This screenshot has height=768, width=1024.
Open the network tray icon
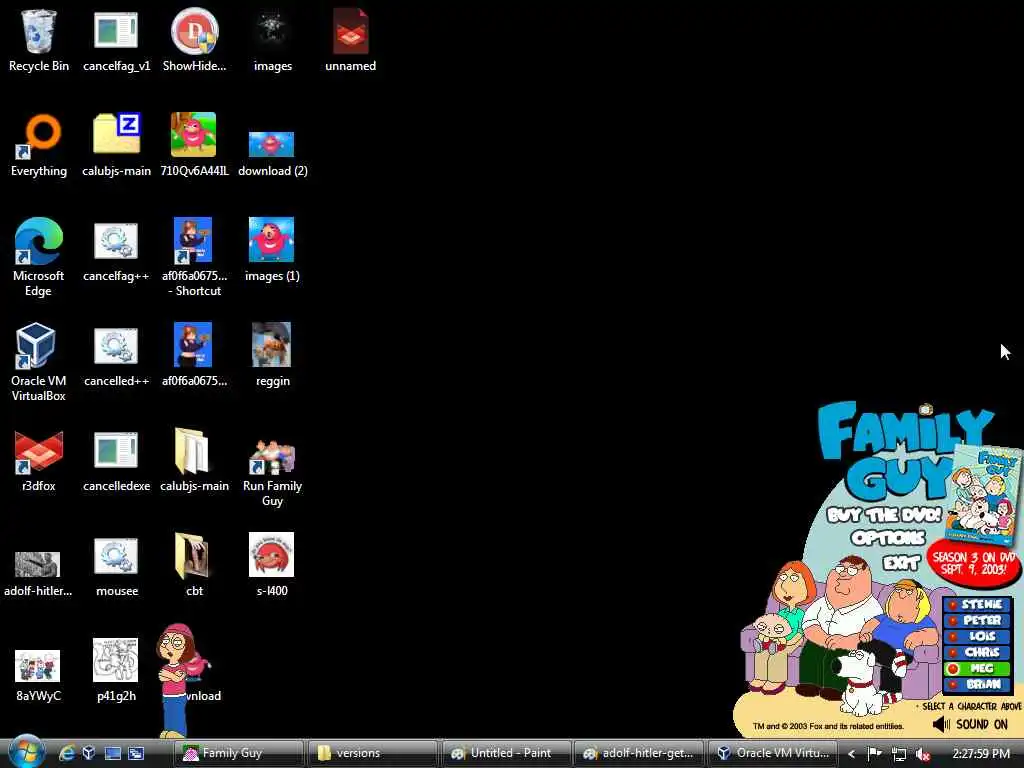point(899,754)
